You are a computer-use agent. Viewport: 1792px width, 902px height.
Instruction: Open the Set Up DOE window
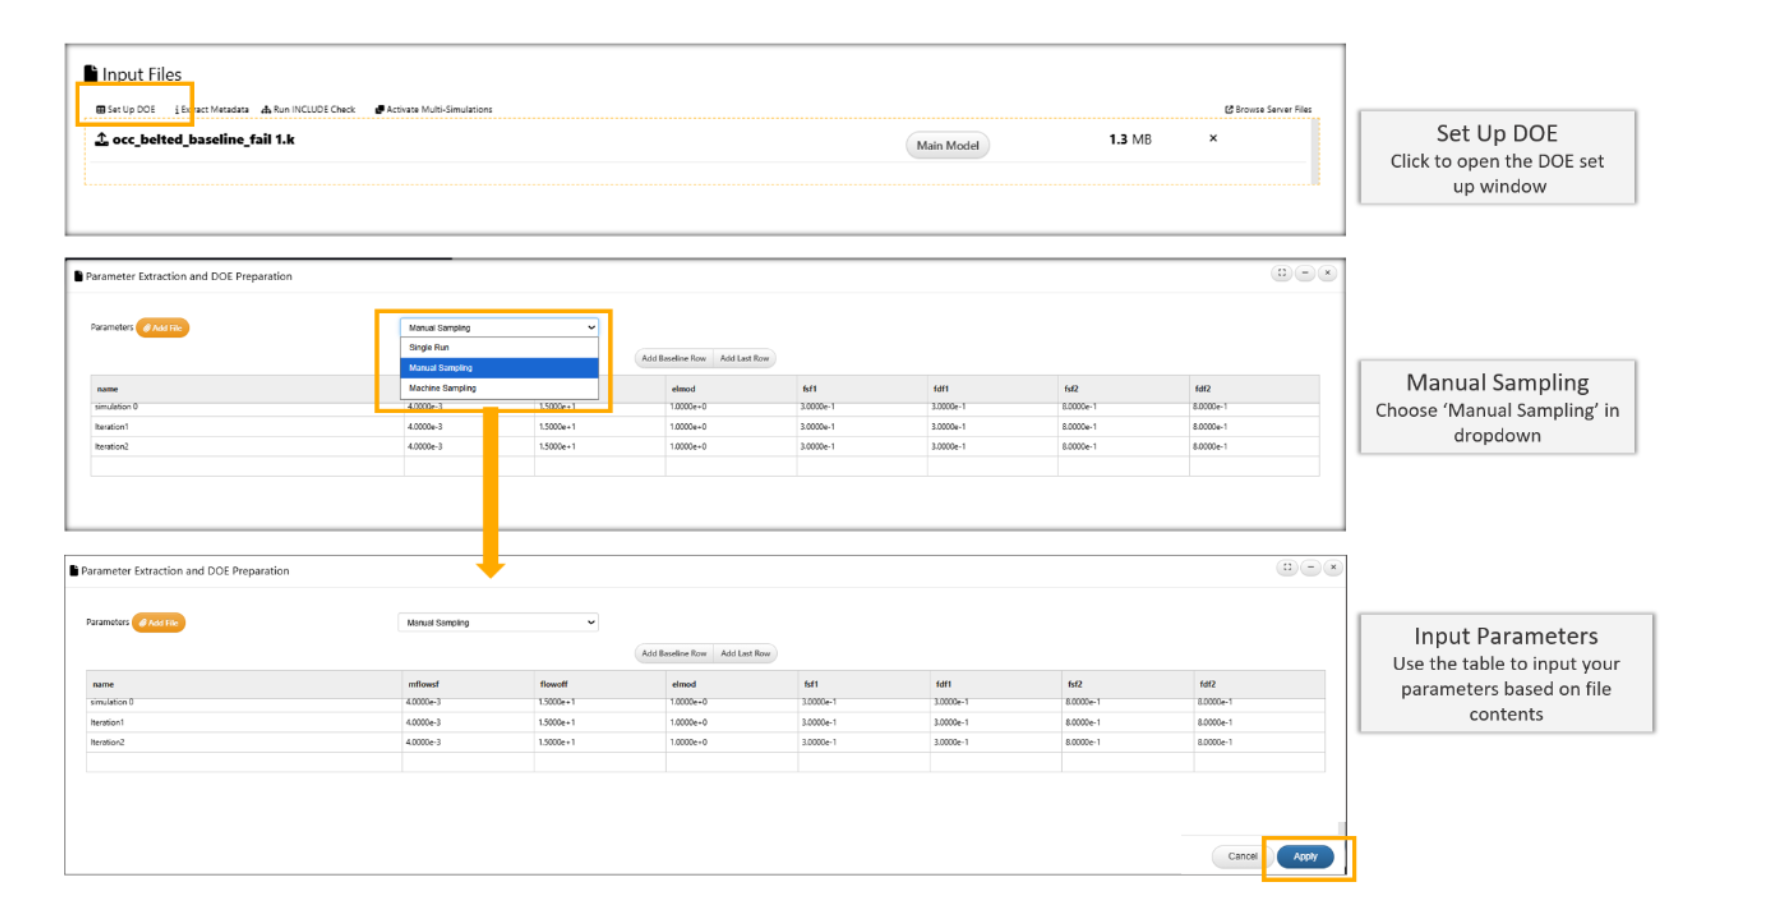coord(126,110)
